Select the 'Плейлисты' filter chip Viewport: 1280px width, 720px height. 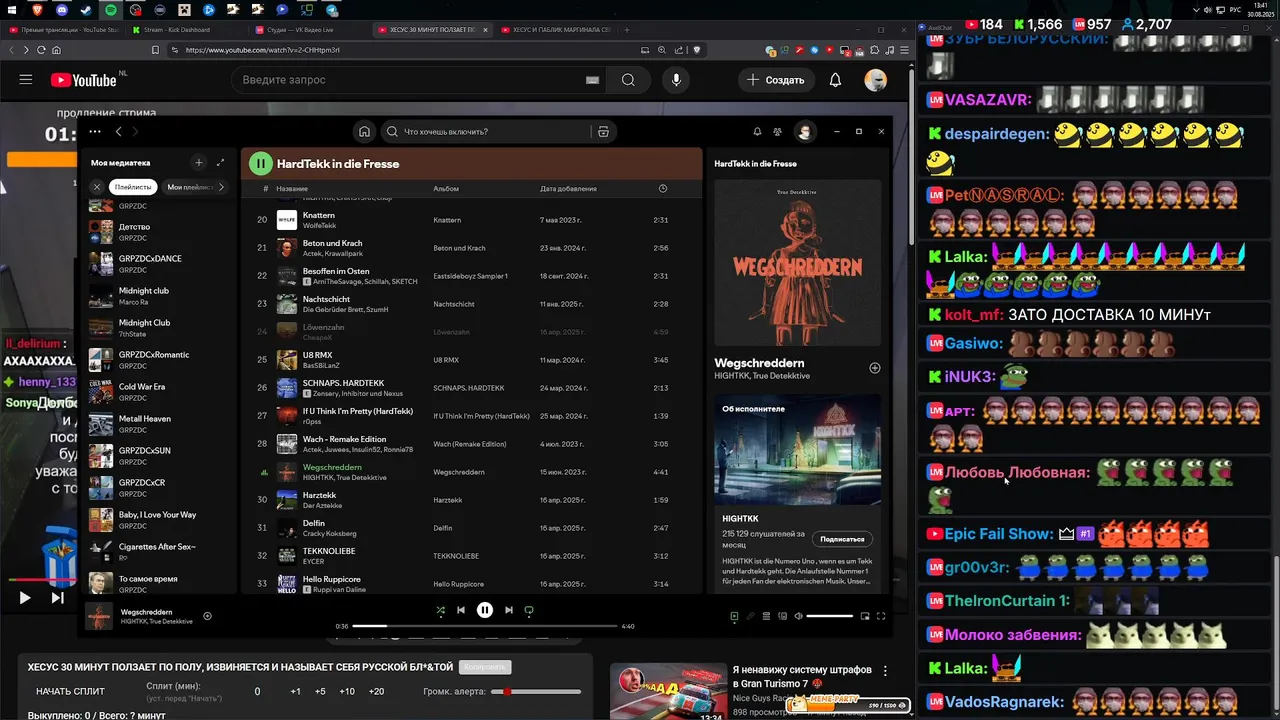(133, 187)
